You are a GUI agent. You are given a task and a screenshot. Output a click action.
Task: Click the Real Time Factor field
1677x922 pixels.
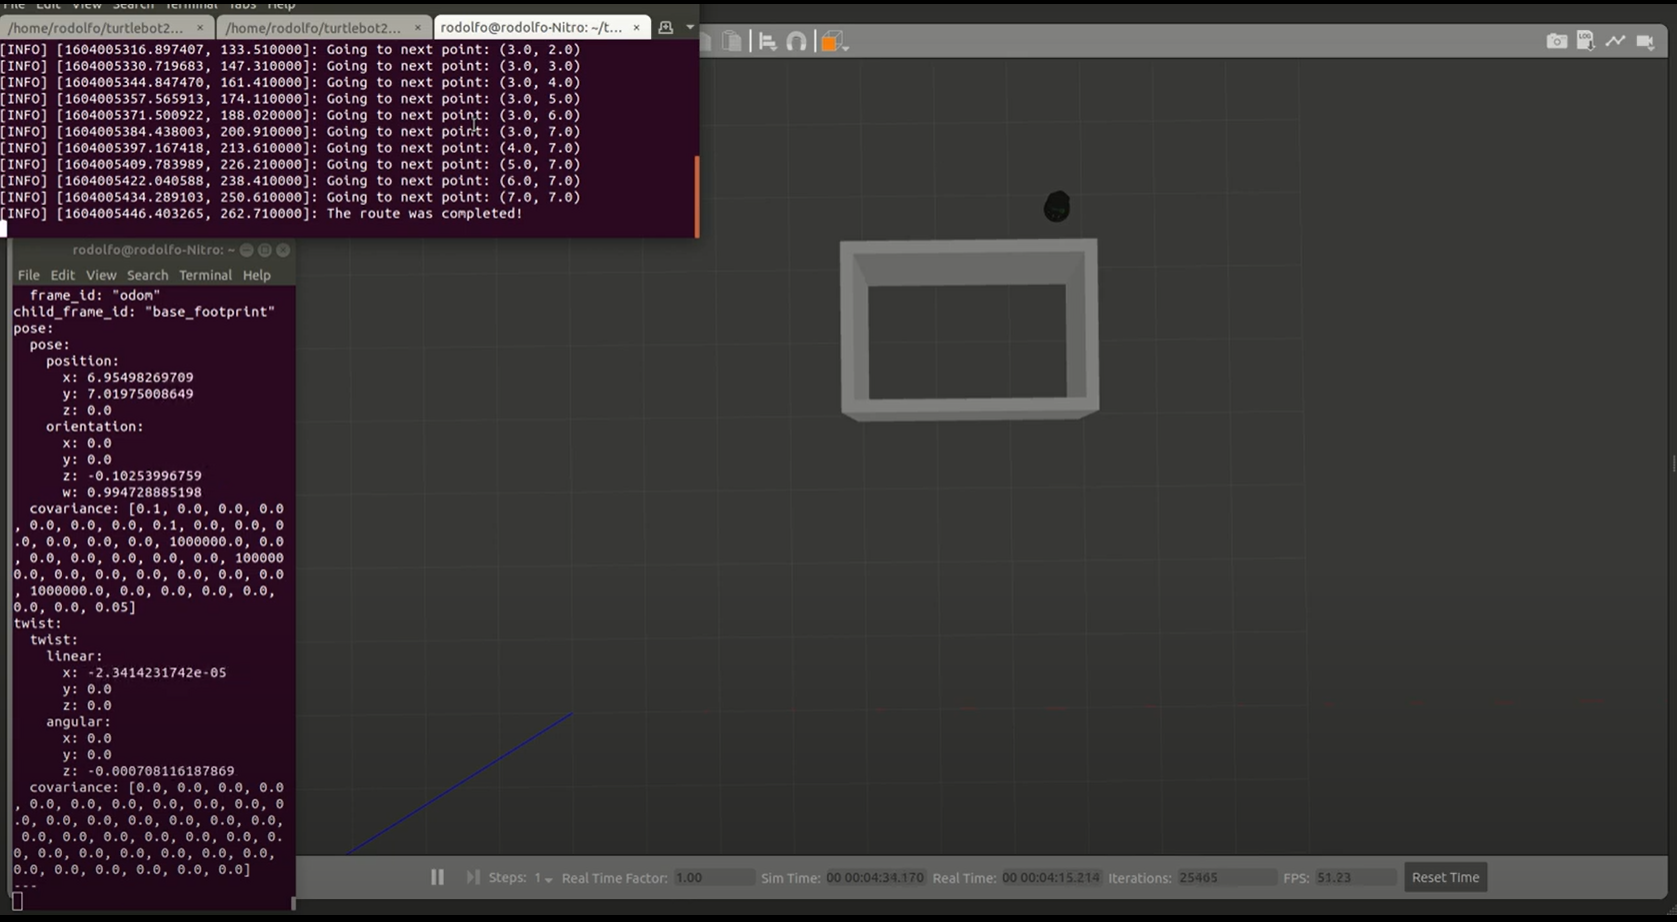[713, 878]
